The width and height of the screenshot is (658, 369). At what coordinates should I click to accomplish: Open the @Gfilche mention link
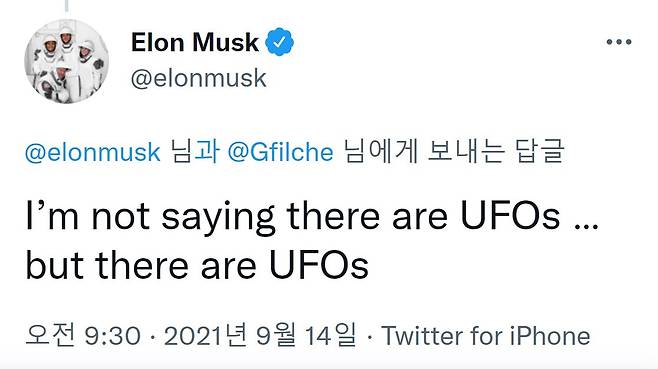pos(280,152)
